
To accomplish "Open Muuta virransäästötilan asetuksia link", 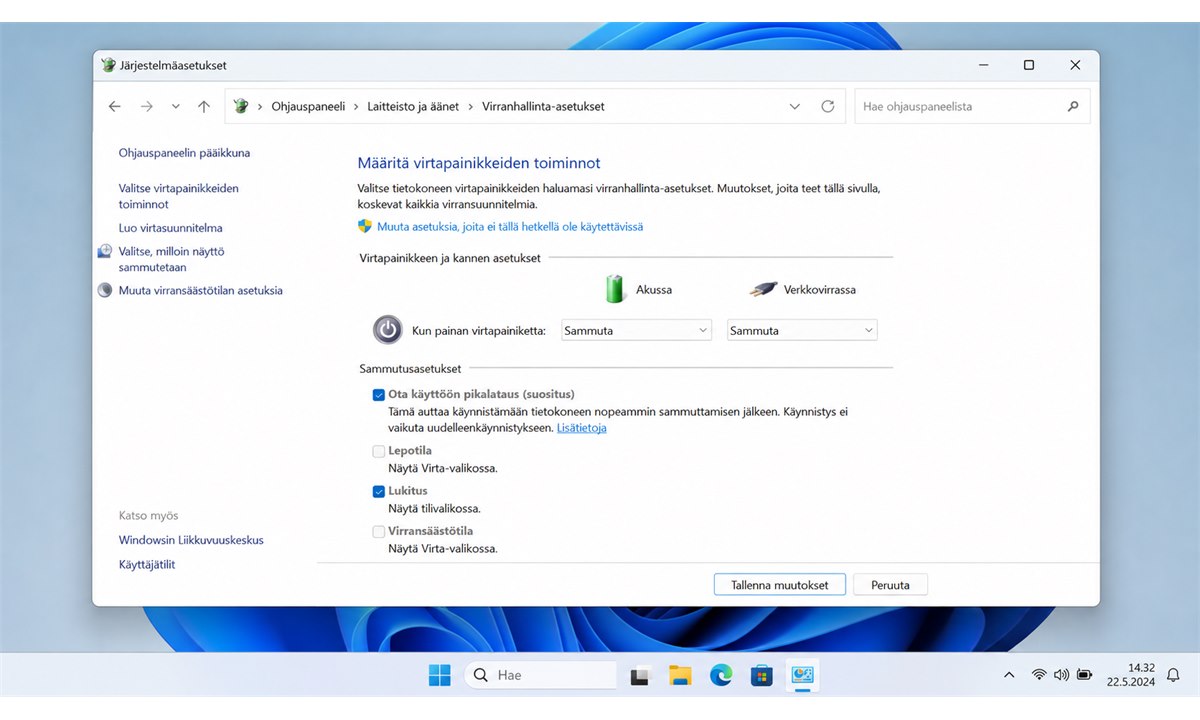I will [200, 291].
